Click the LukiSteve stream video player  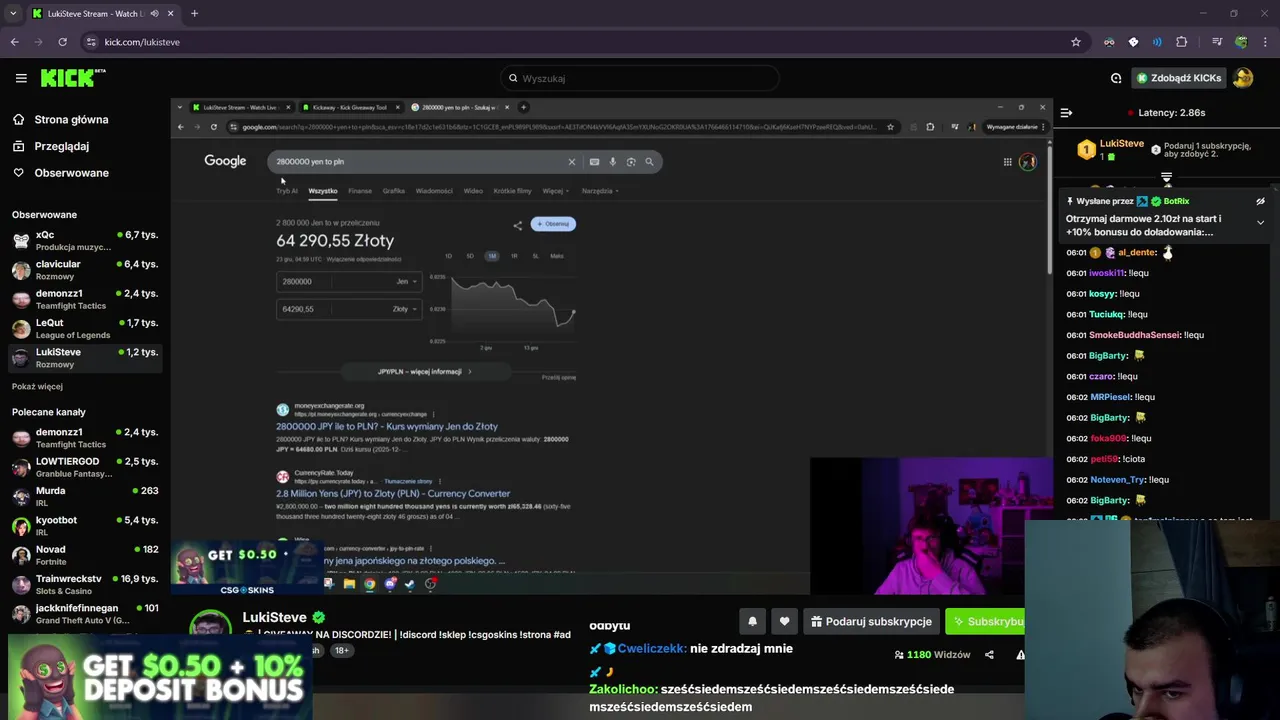point(612,346)
